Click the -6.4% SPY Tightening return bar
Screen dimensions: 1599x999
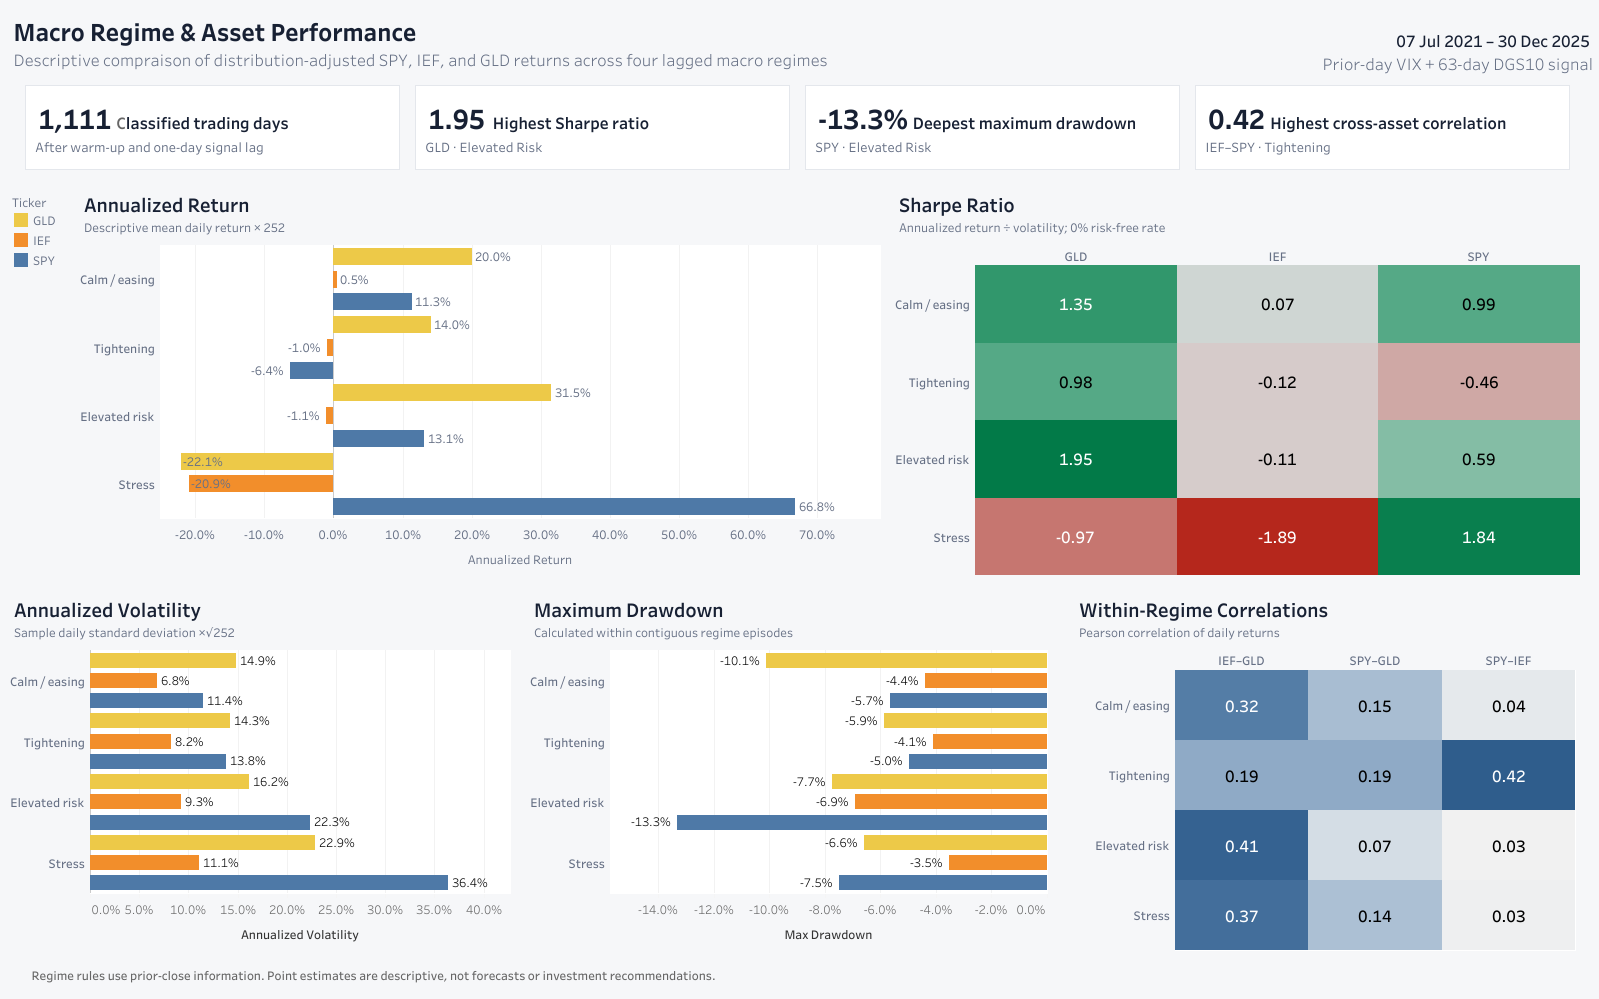point(311,371)
